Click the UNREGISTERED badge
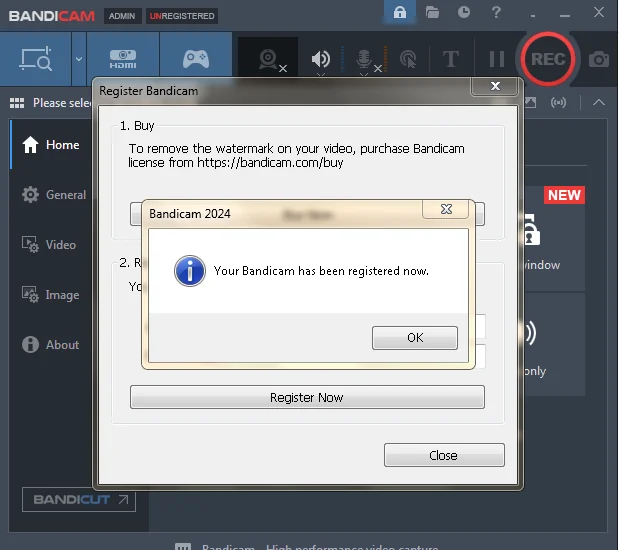Screen dimensions: 619x550 (182, 16)
